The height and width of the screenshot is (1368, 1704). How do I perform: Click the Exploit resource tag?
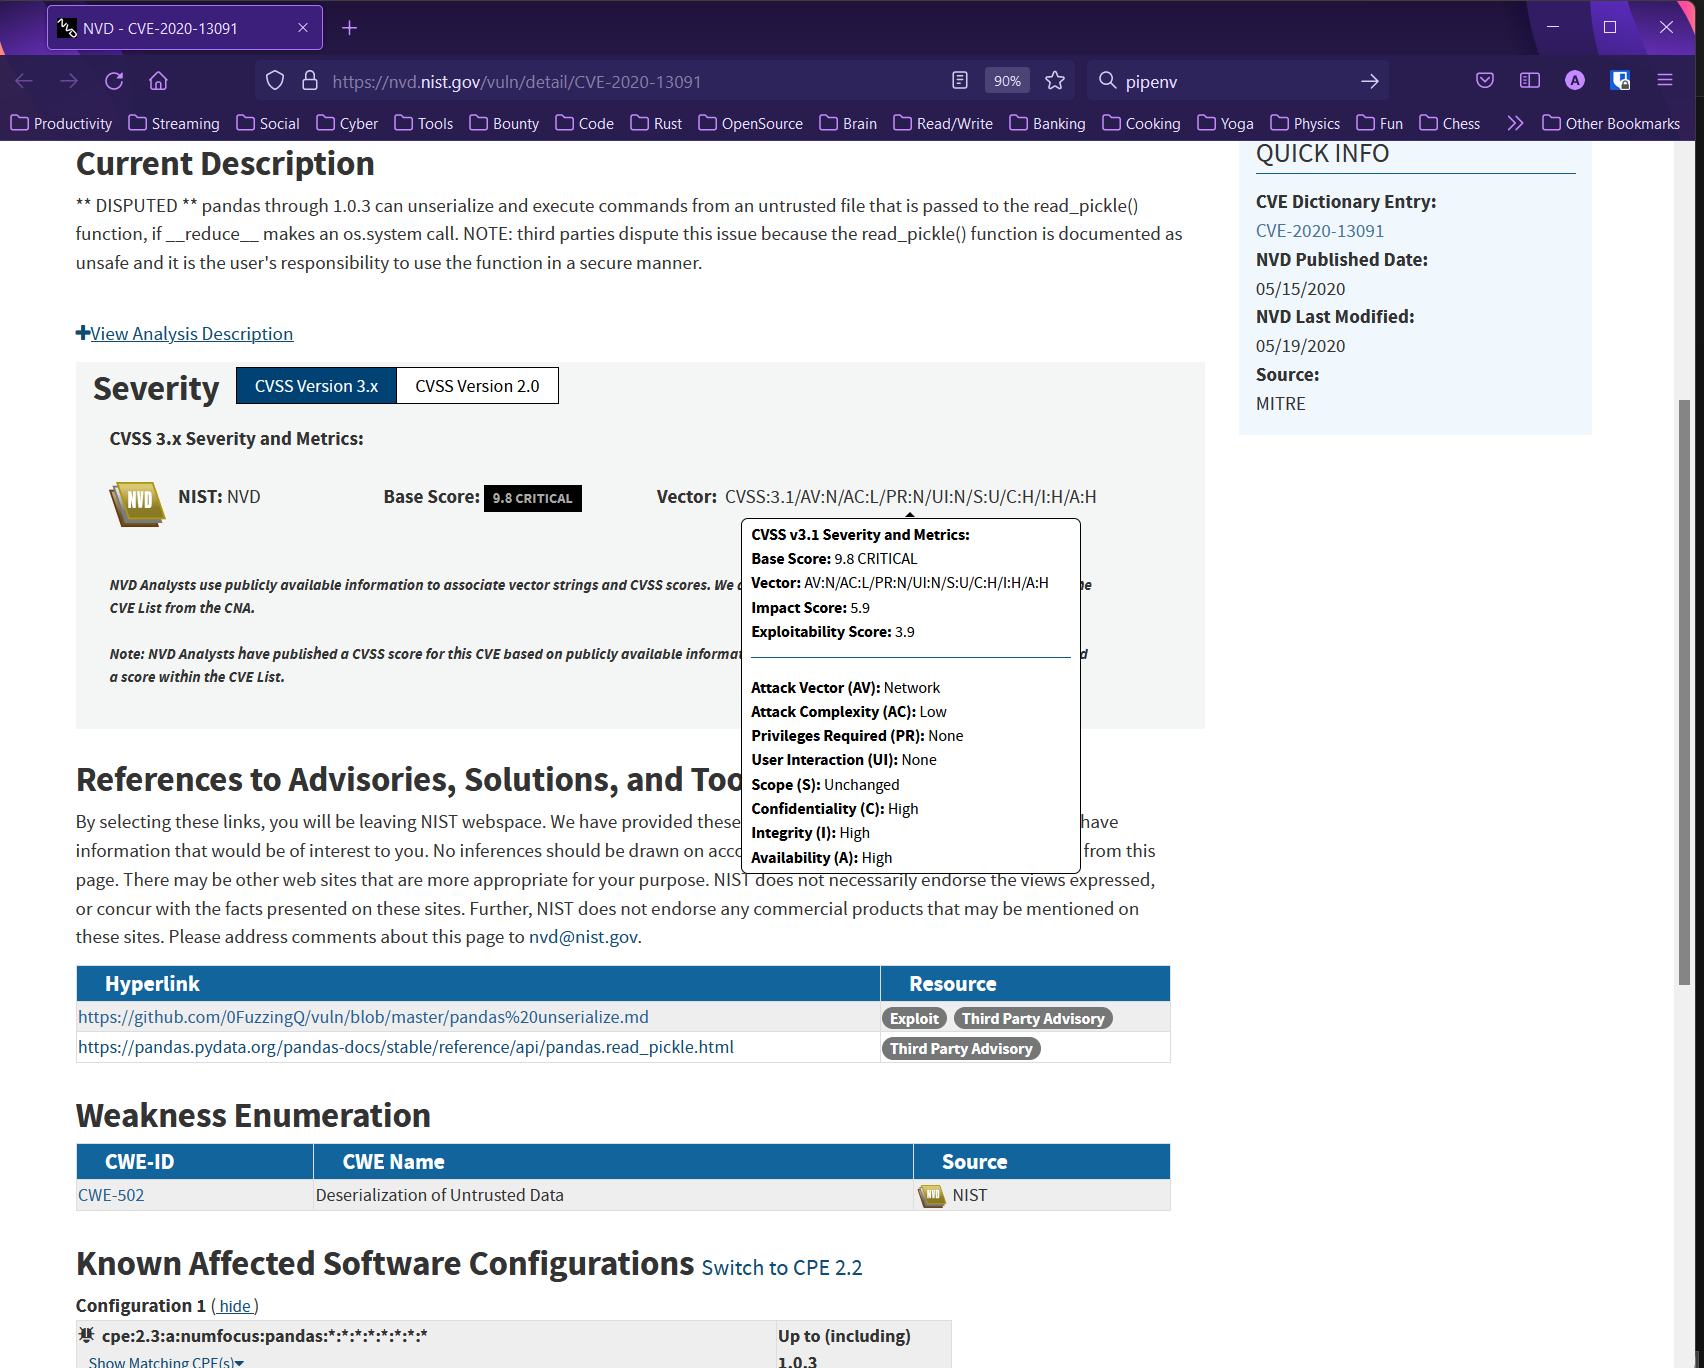[x=914, y=1018]
